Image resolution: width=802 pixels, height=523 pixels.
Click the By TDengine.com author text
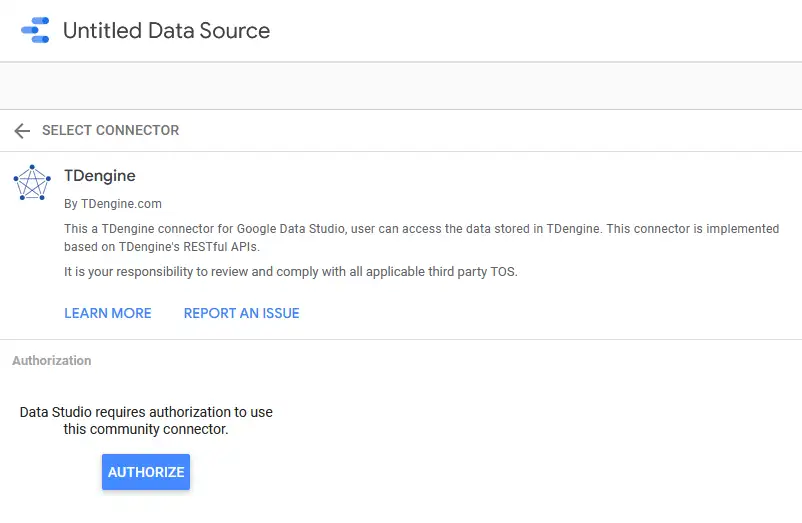113,204
